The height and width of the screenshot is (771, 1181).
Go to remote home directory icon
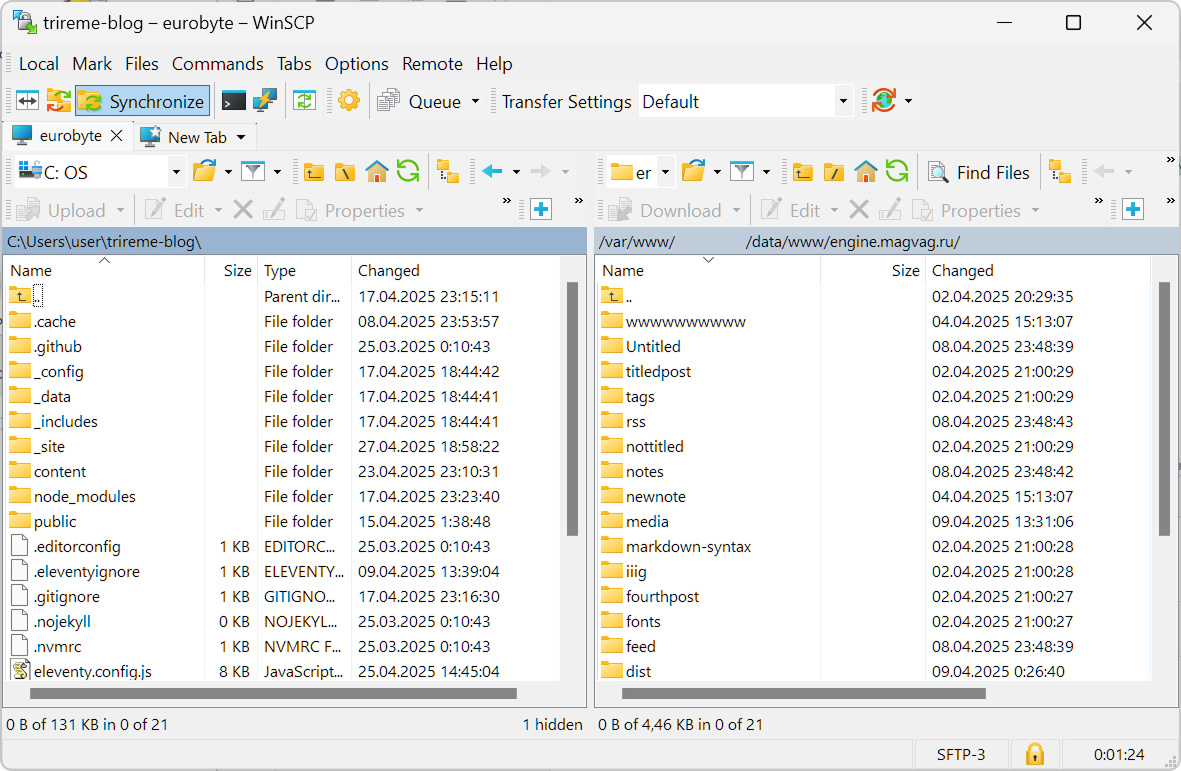(865, 172)
